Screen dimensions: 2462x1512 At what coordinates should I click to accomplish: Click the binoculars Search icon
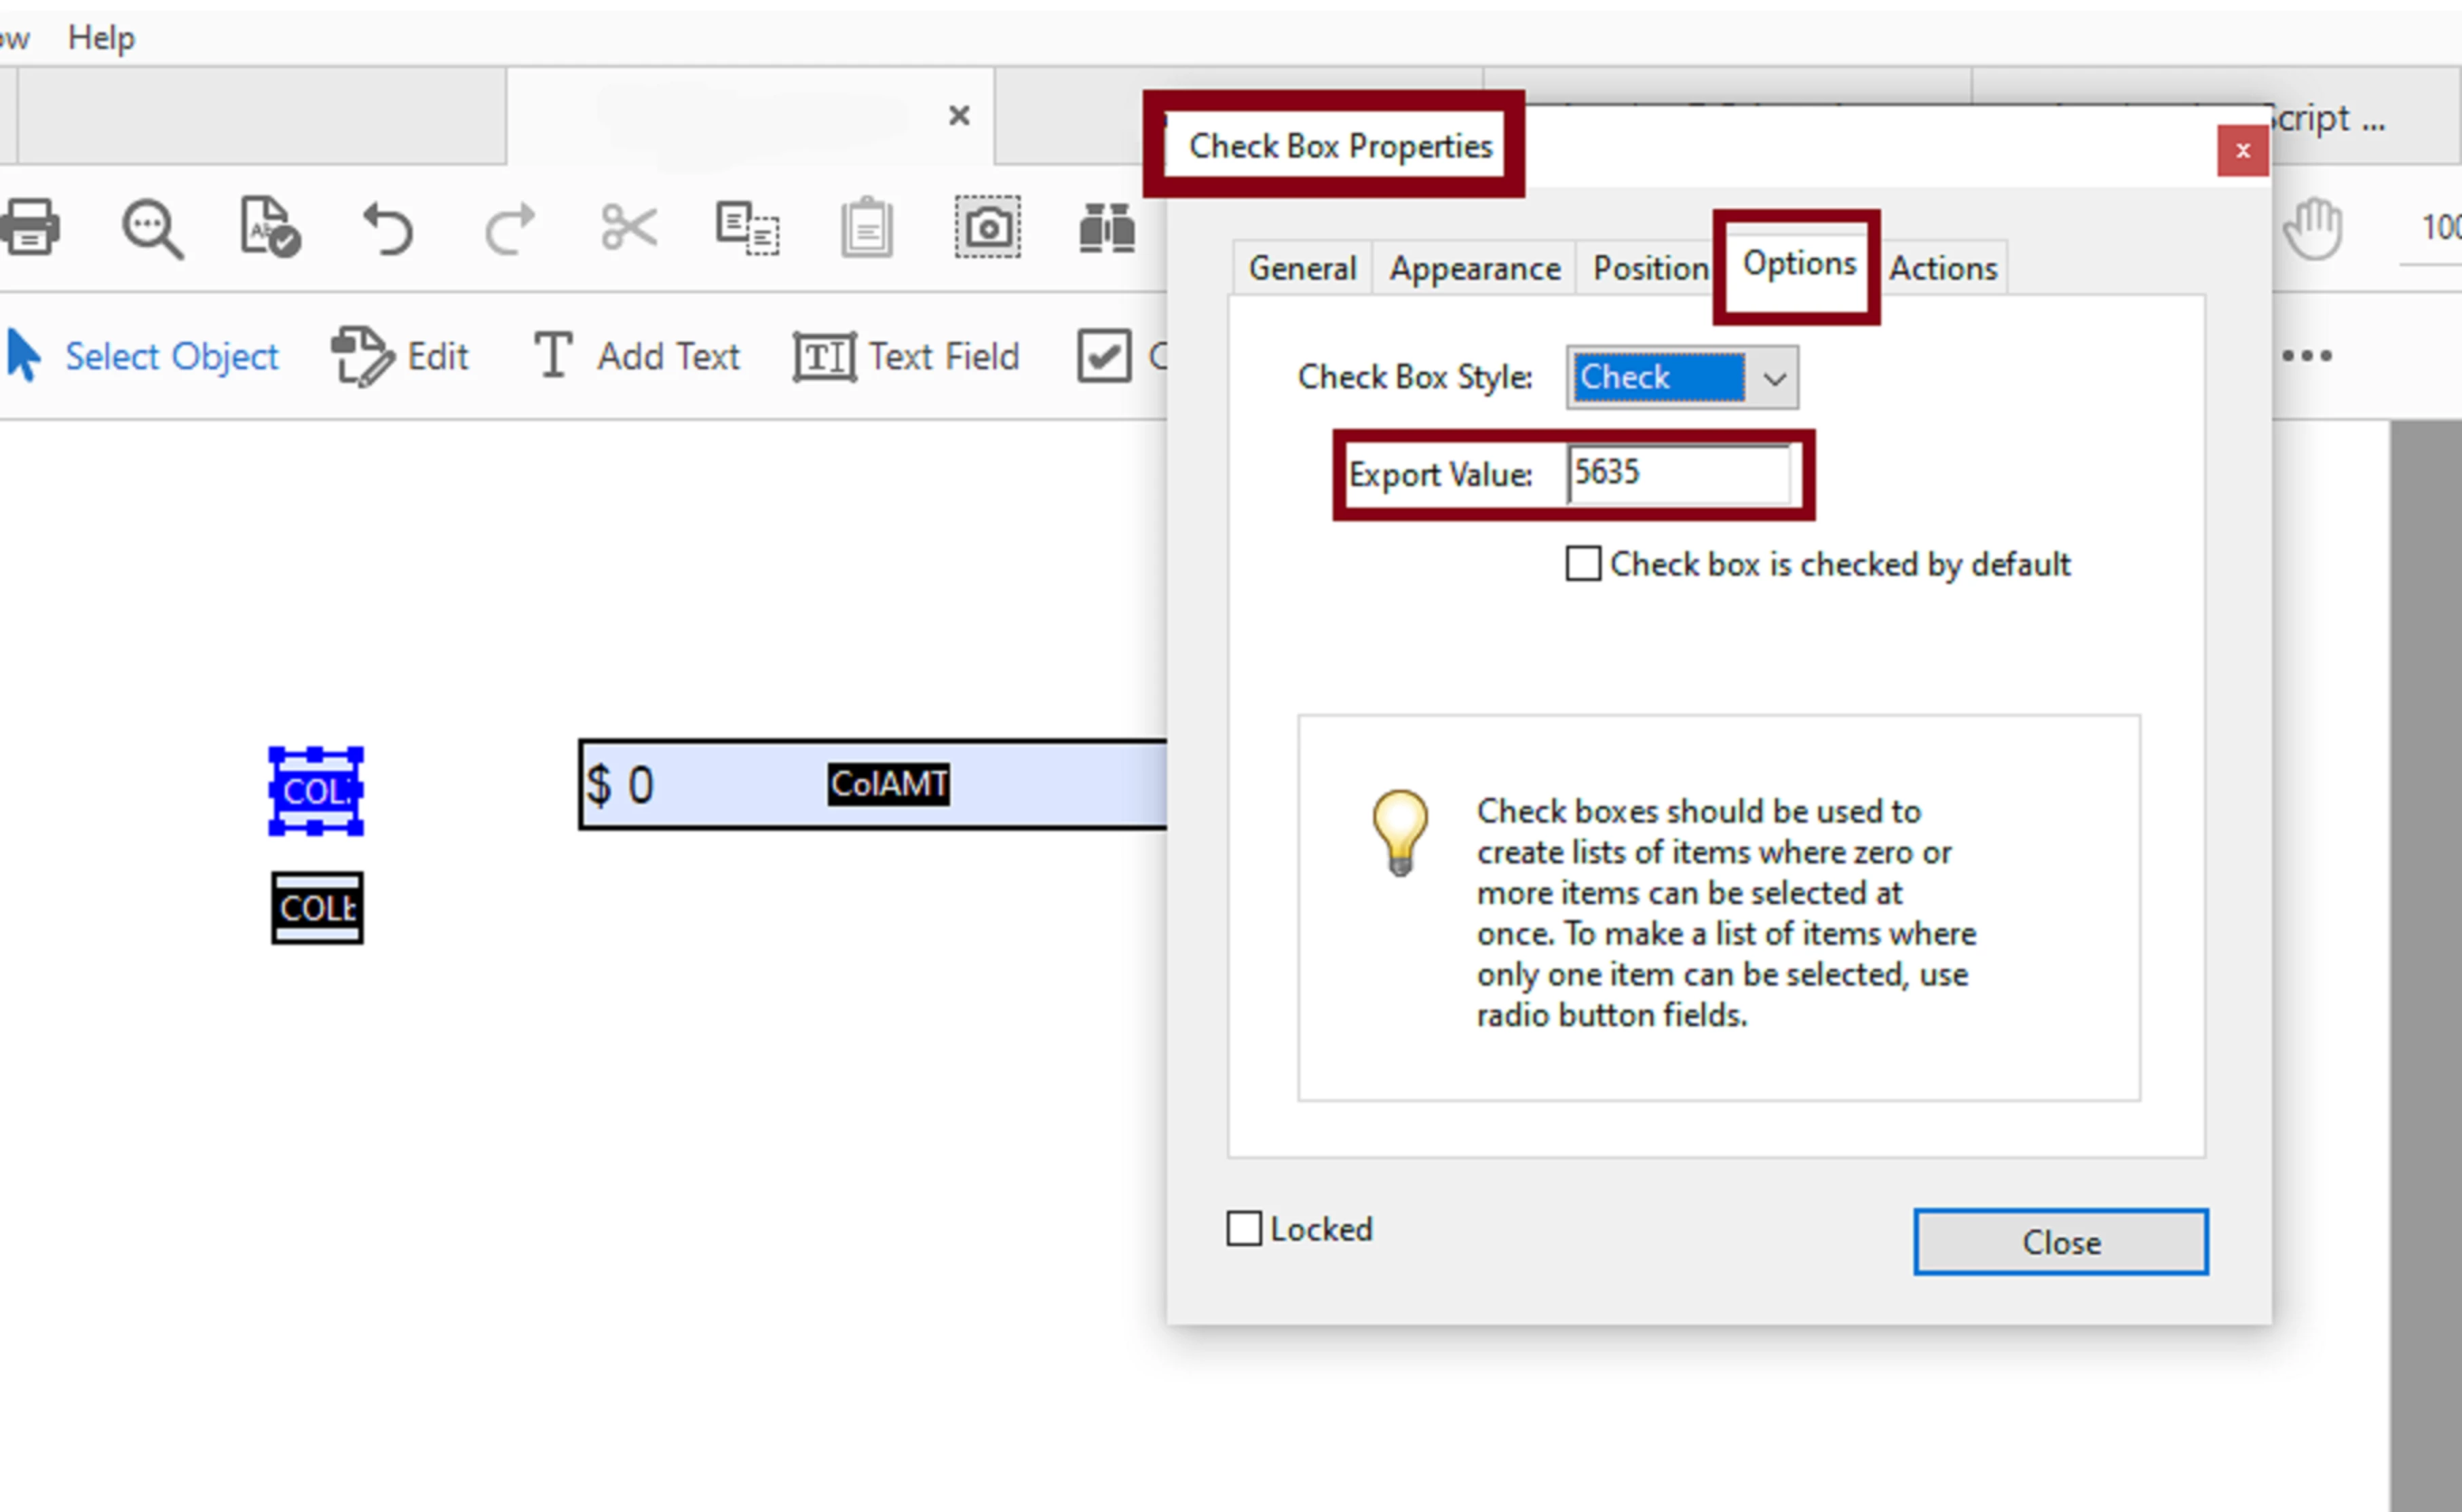pos(1106,227)
